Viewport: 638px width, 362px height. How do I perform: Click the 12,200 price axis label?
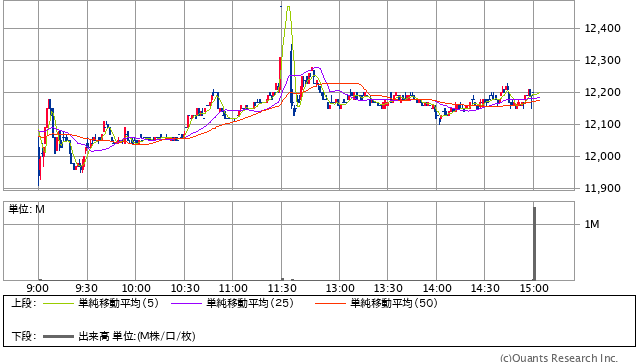602,93
